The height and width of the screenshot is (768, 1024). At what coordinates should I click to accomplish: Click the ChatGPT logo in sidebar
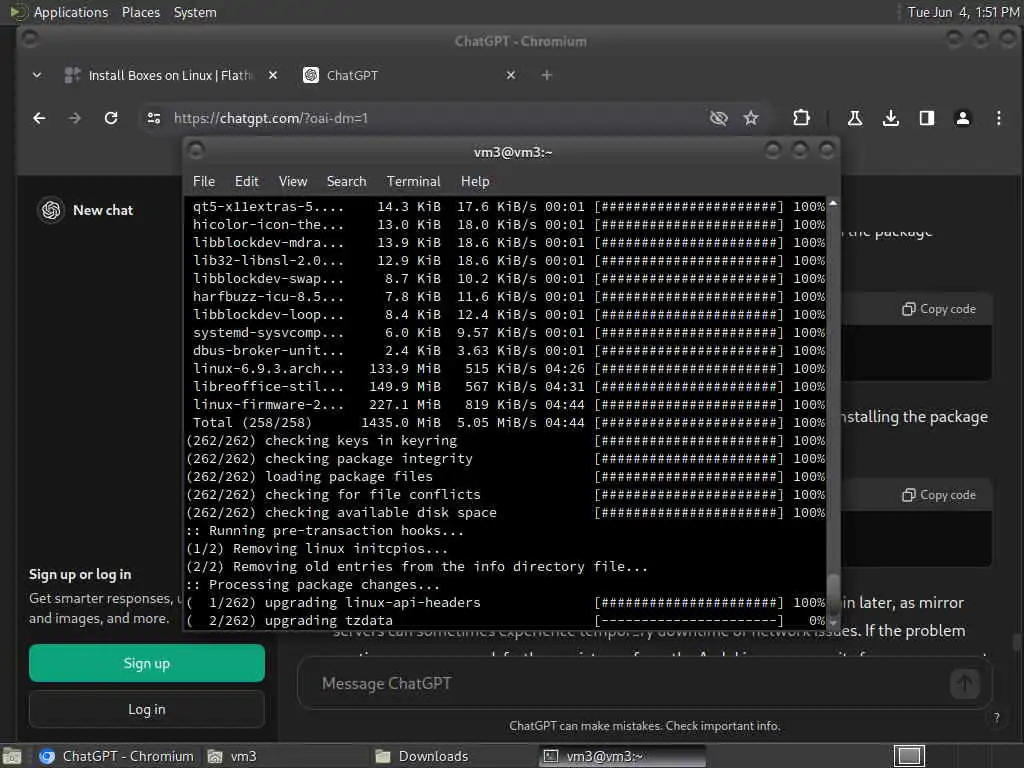tap(51, 210)
